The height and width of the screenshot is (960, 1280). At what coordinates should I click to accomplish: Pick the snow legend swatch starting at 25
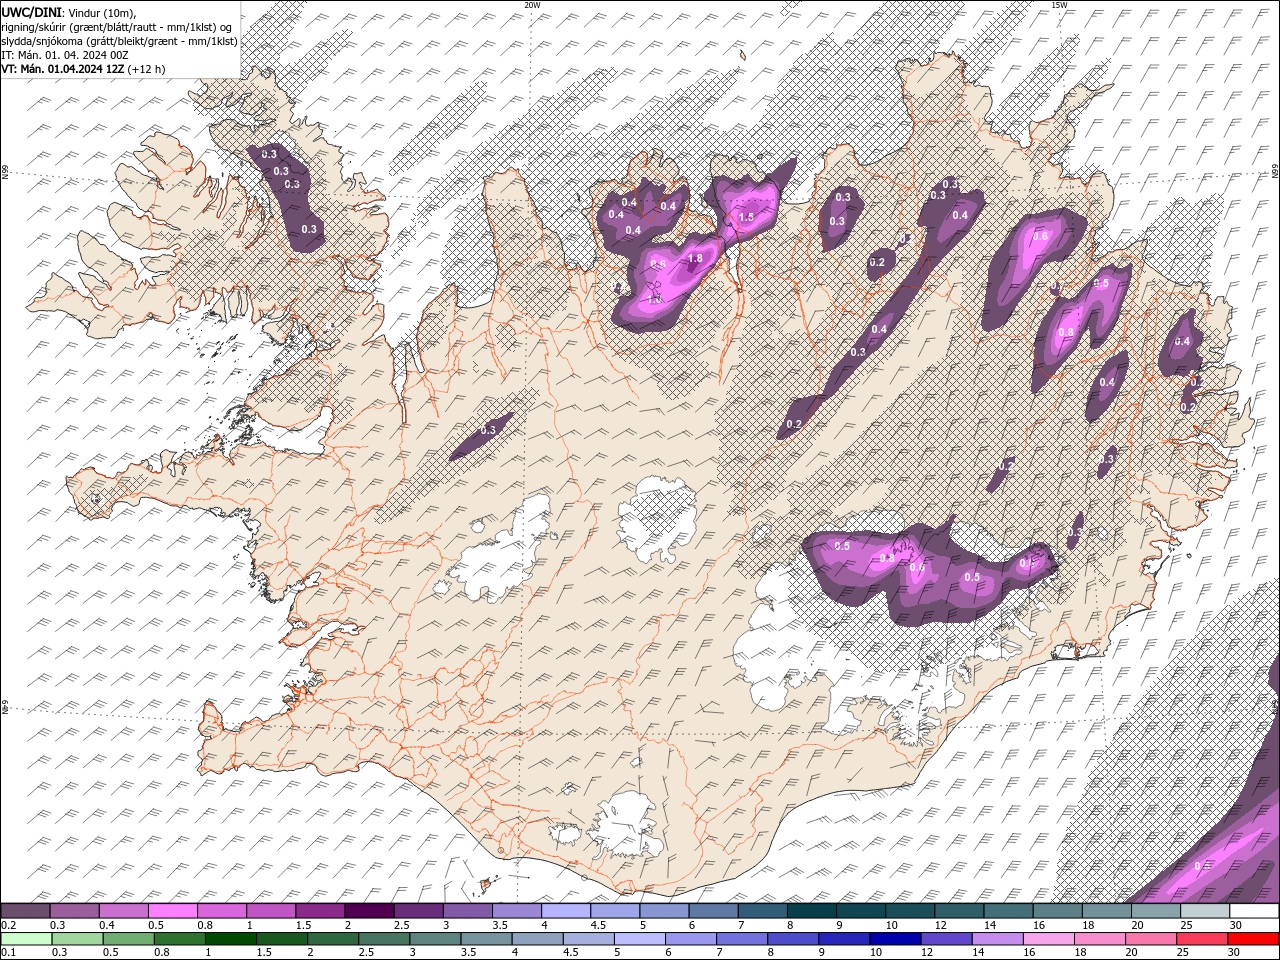coord(1205,911)
